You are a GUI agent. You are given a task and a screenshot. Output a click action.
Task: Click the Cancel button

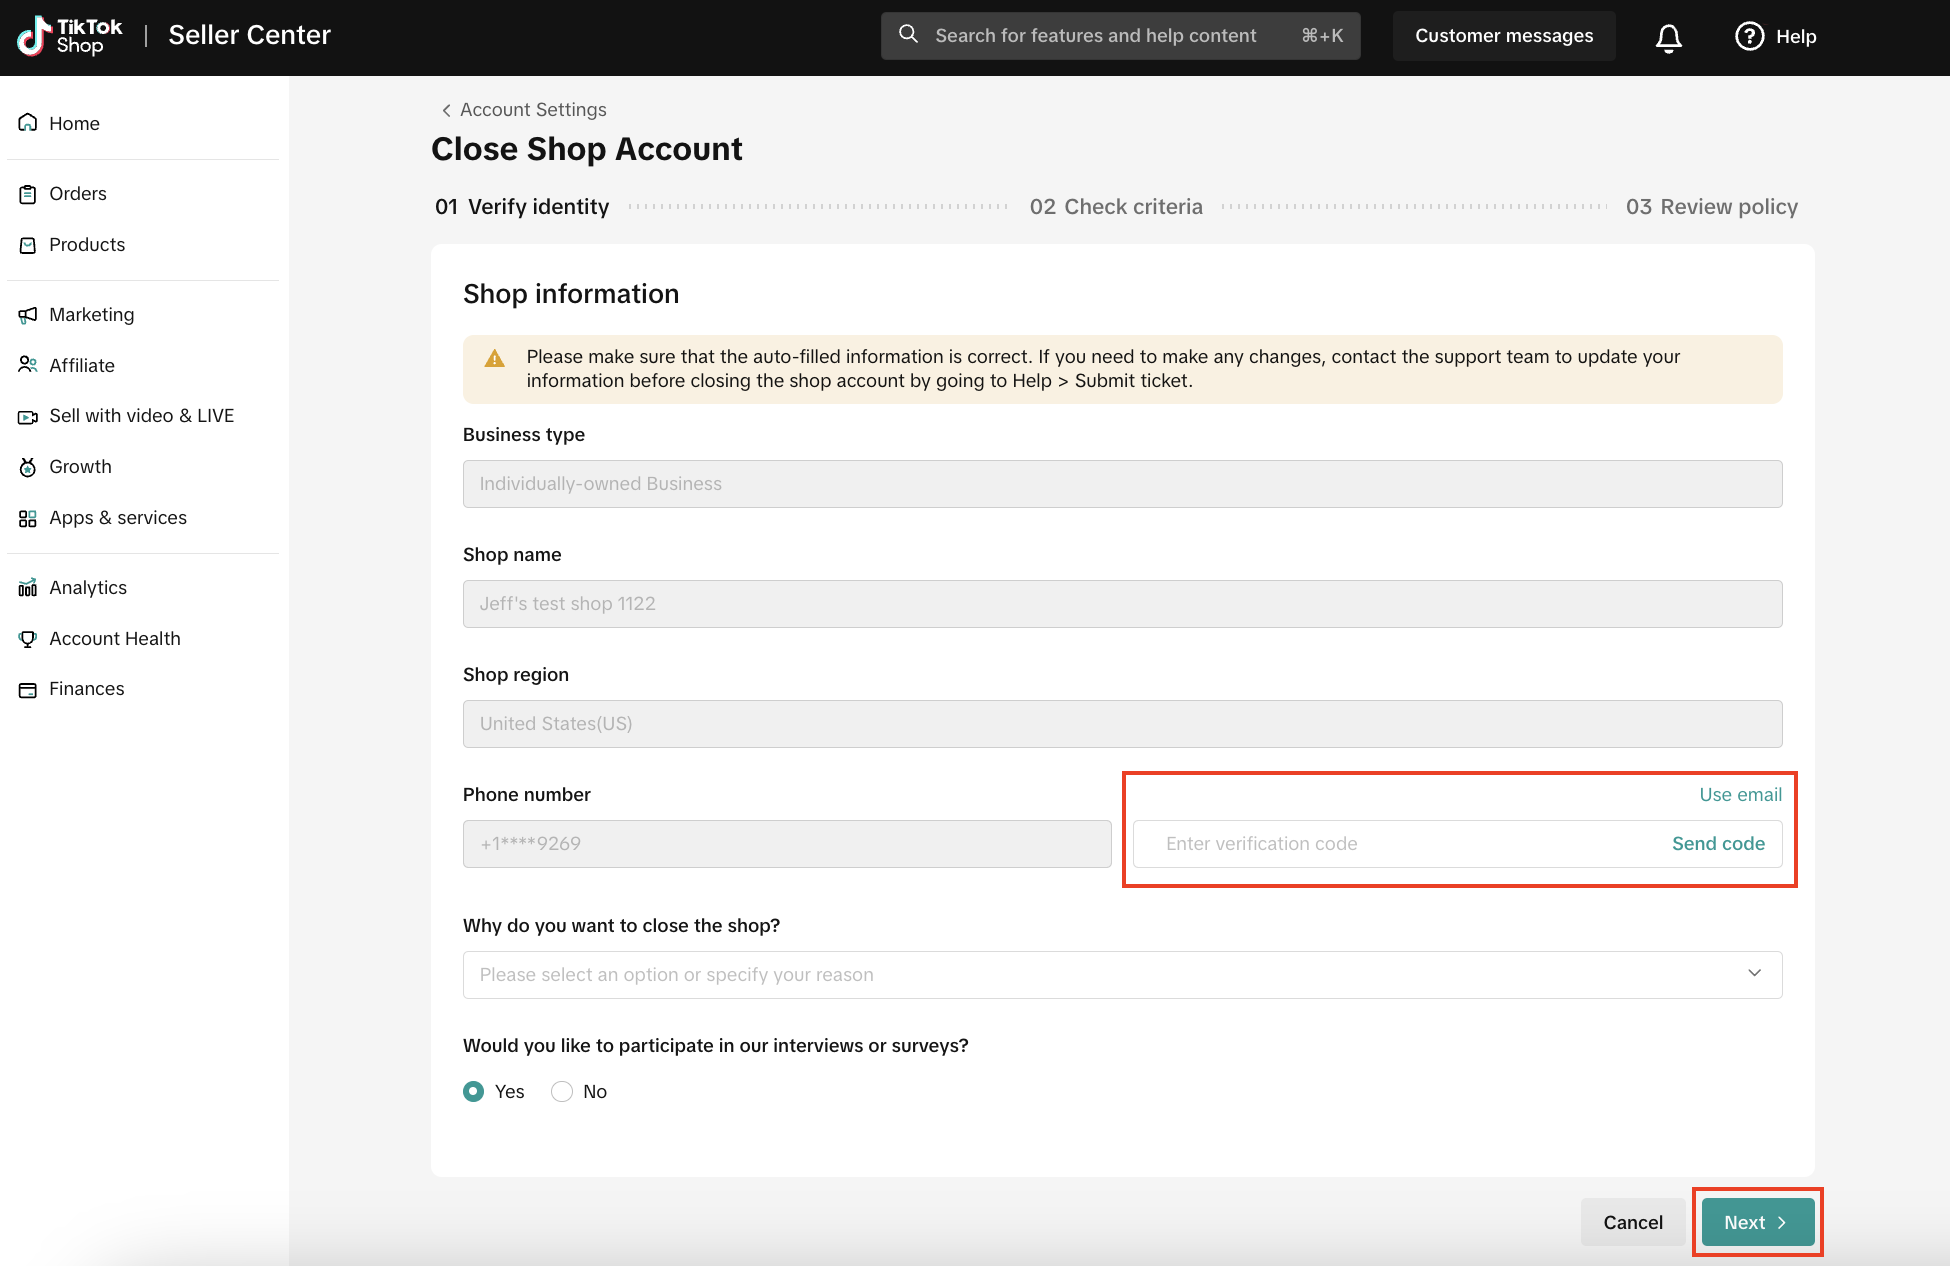(1632, 1222)
